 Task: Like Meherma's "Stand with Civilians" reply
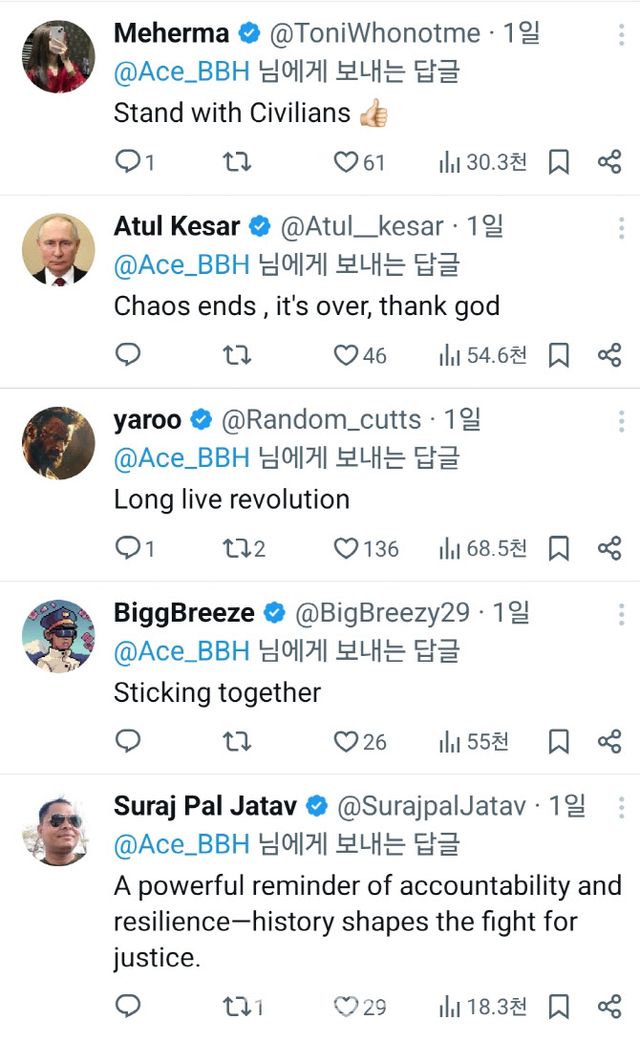pos(346,162)
